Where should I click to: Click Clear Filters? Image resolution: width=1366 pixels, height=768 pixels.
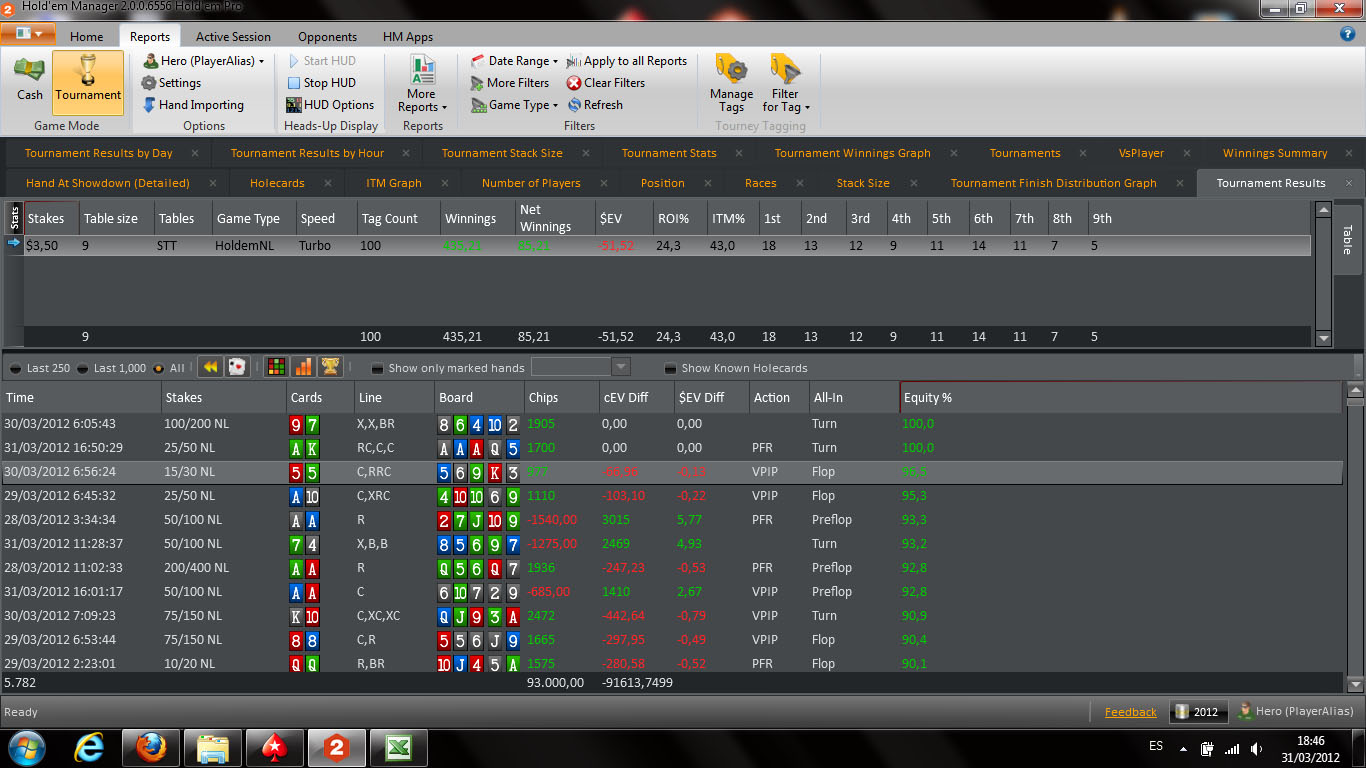click(x=606, y=83)
